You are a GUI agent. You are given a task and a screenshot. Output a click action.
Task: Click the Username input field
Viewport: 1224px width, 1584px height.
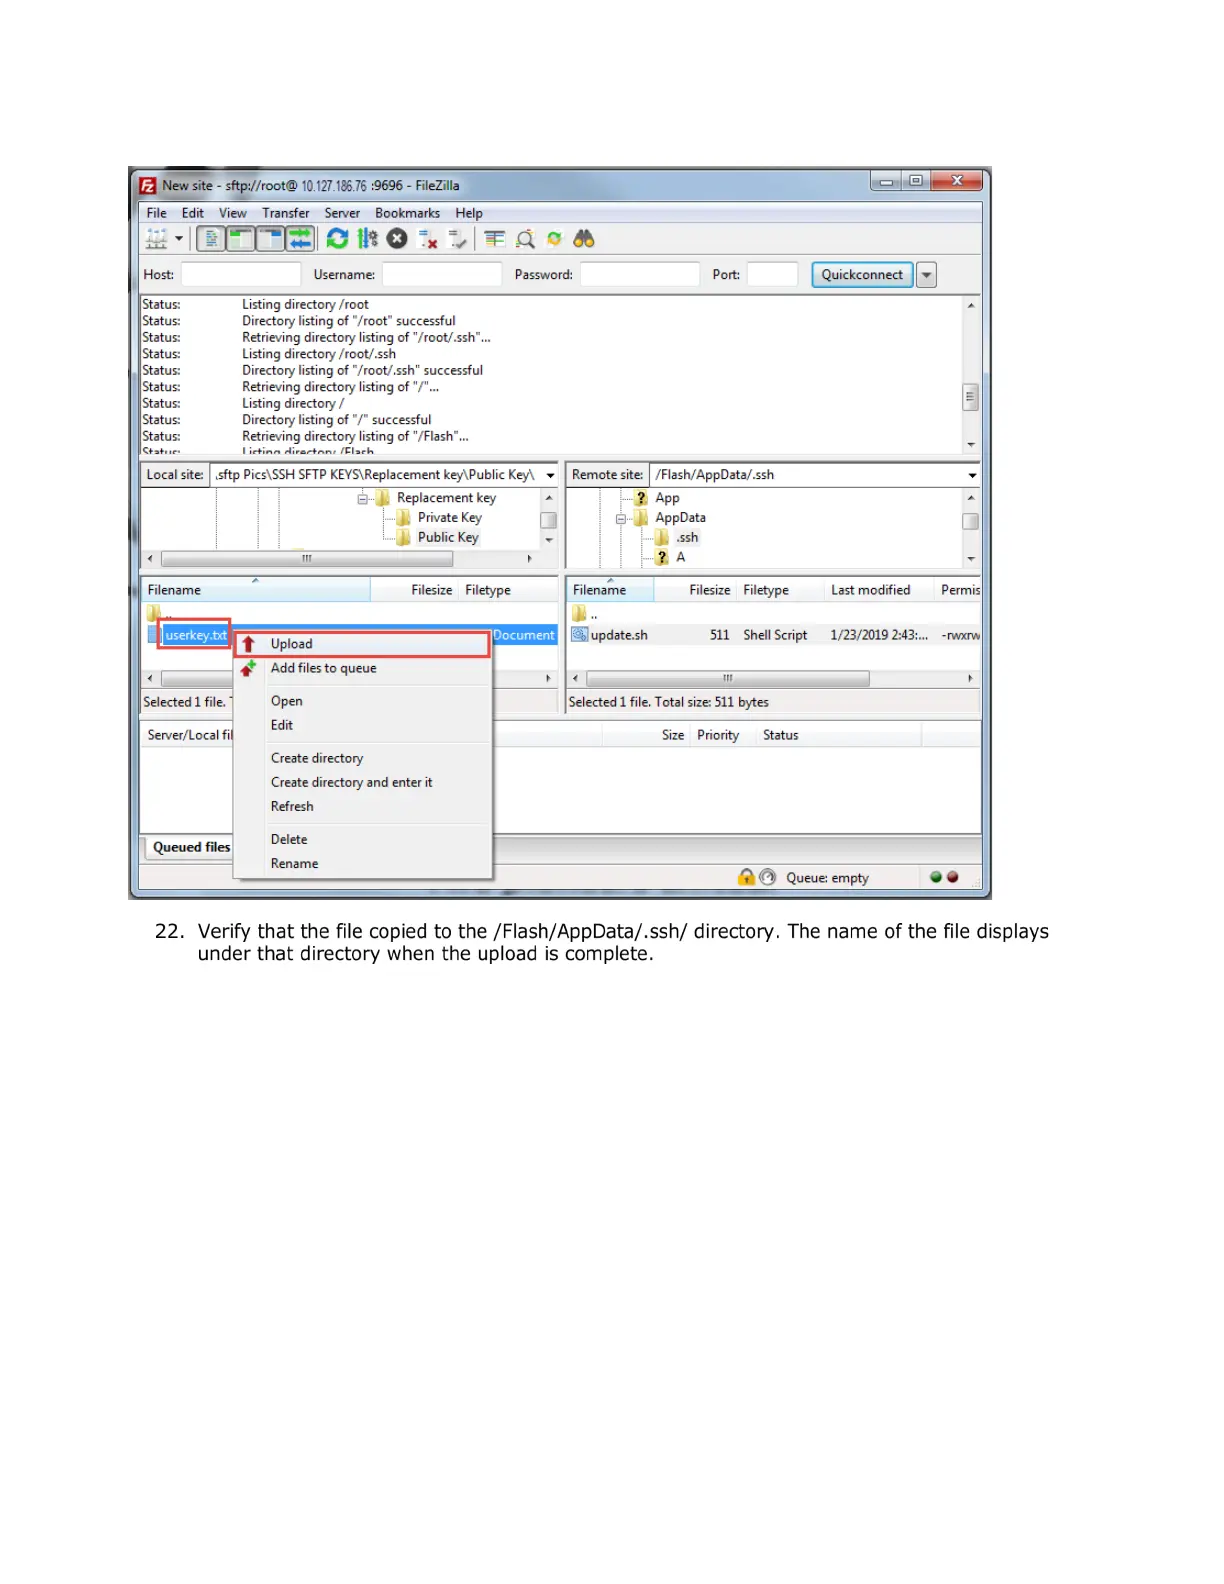[x=442, y=275]
